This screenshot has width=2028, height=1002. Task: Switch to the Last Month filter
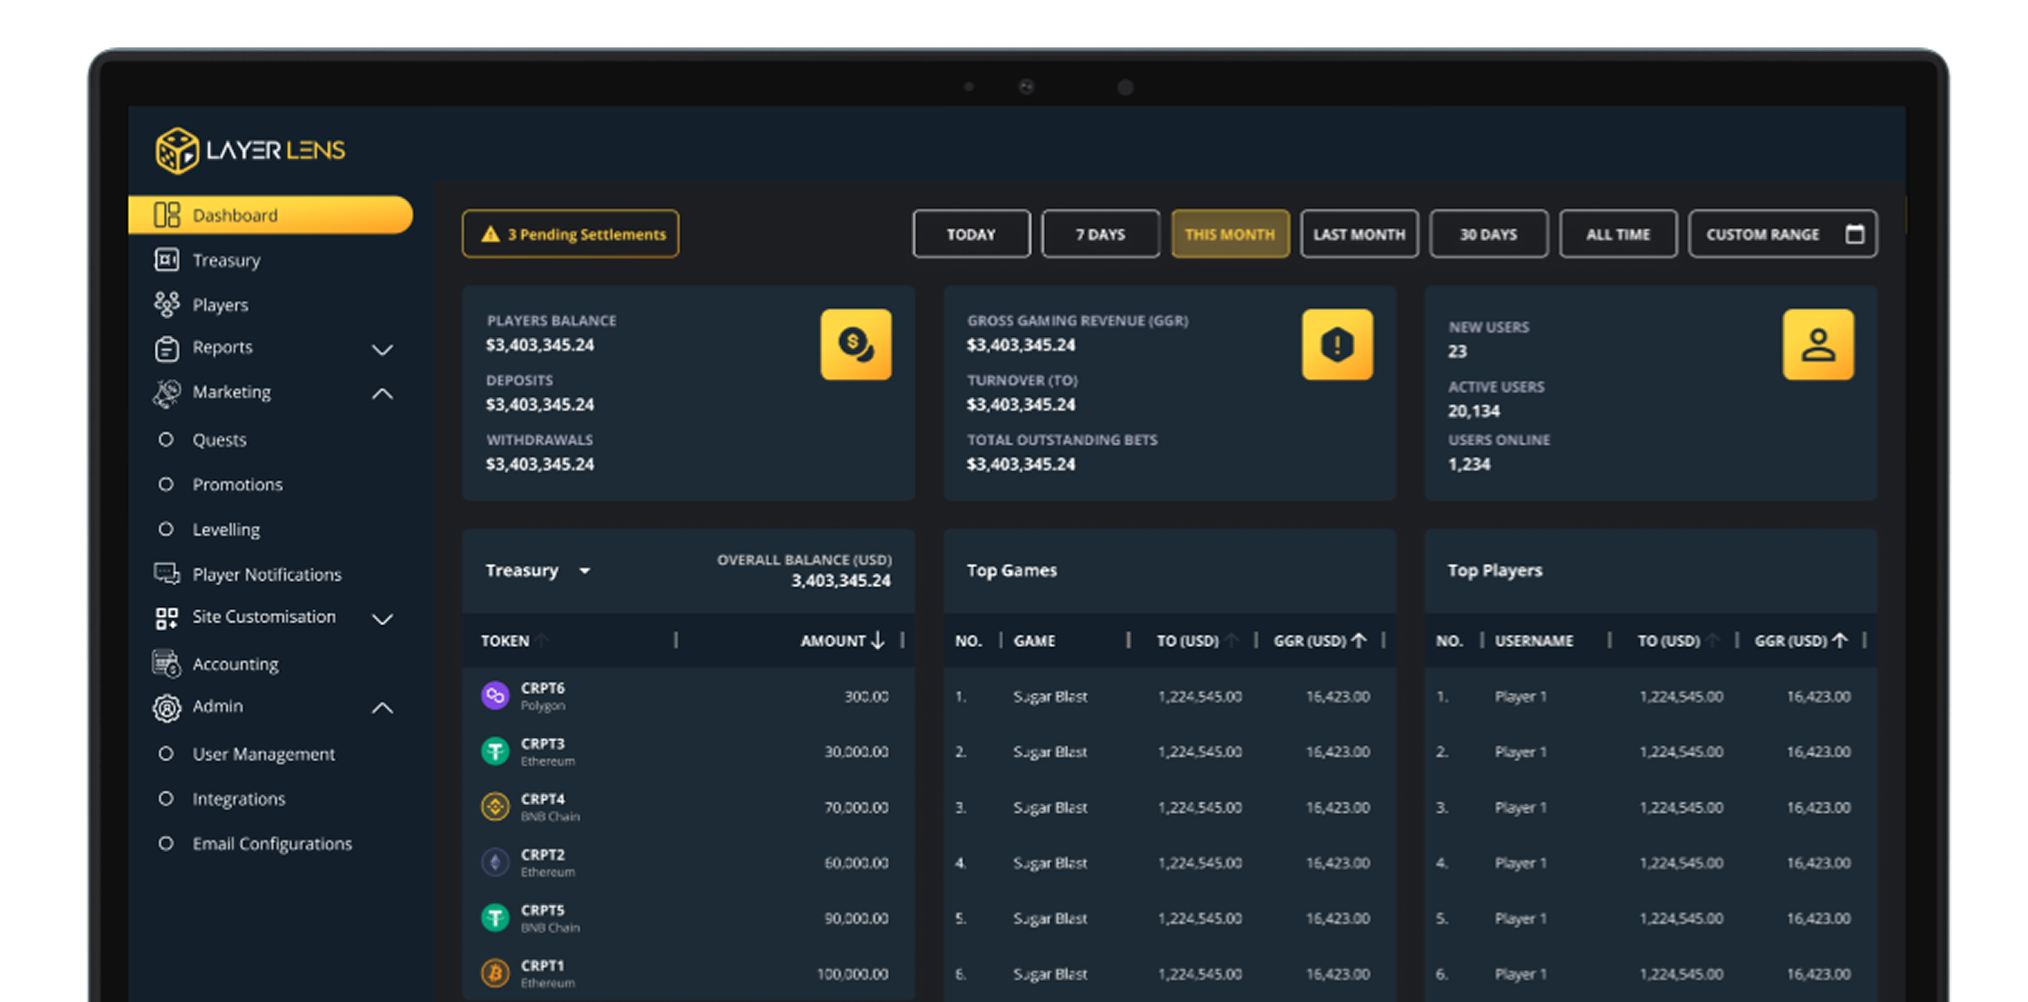1359,234
